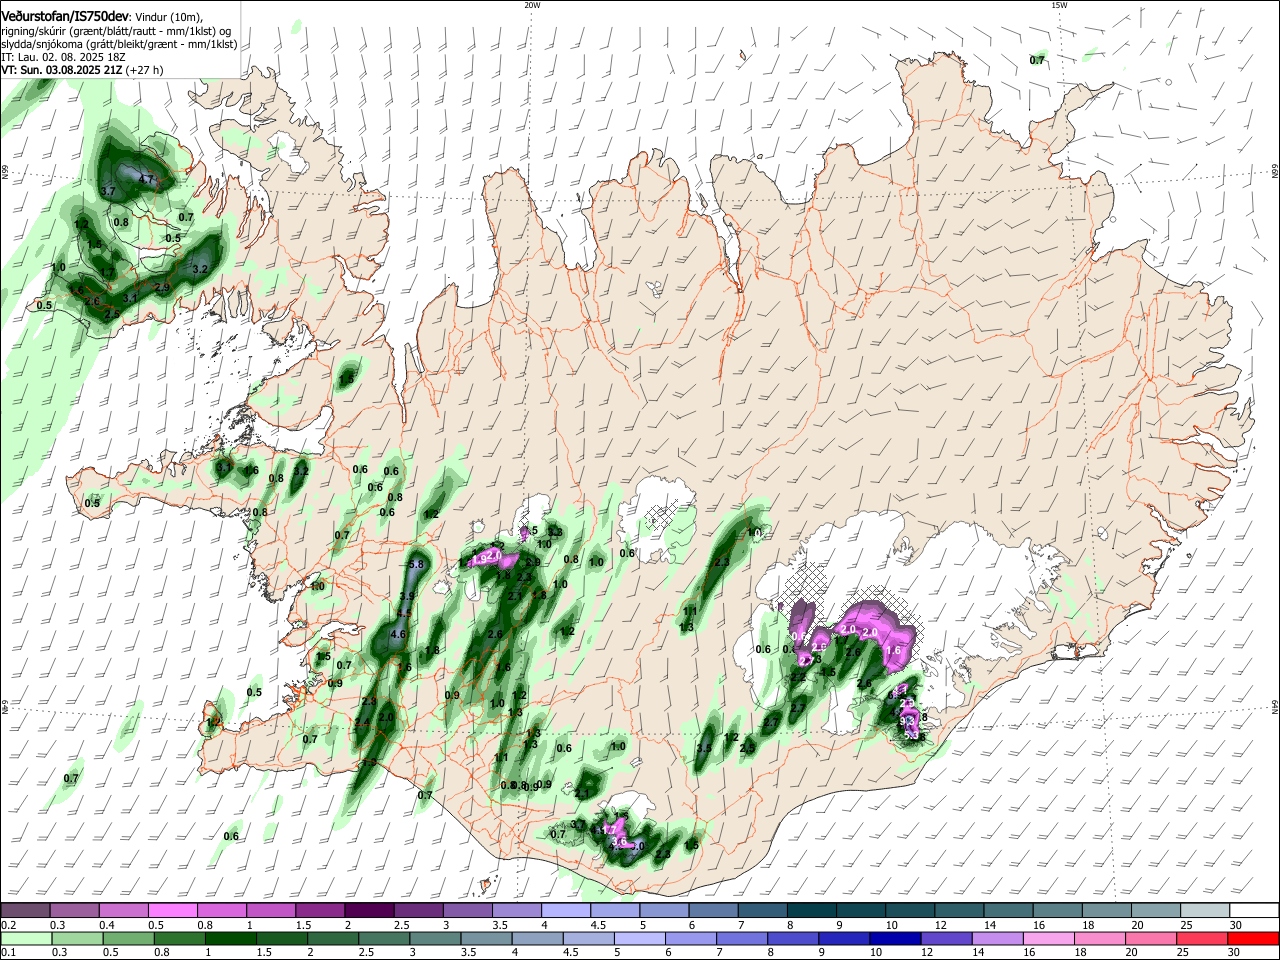Pick the light lavender 5 mm rain swatch
This screenshot has height=960, width=1280.
[641, 938]
